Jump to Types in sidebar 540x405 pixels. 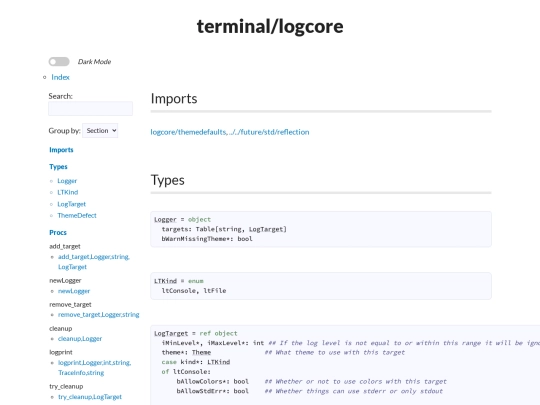[58, 167]
